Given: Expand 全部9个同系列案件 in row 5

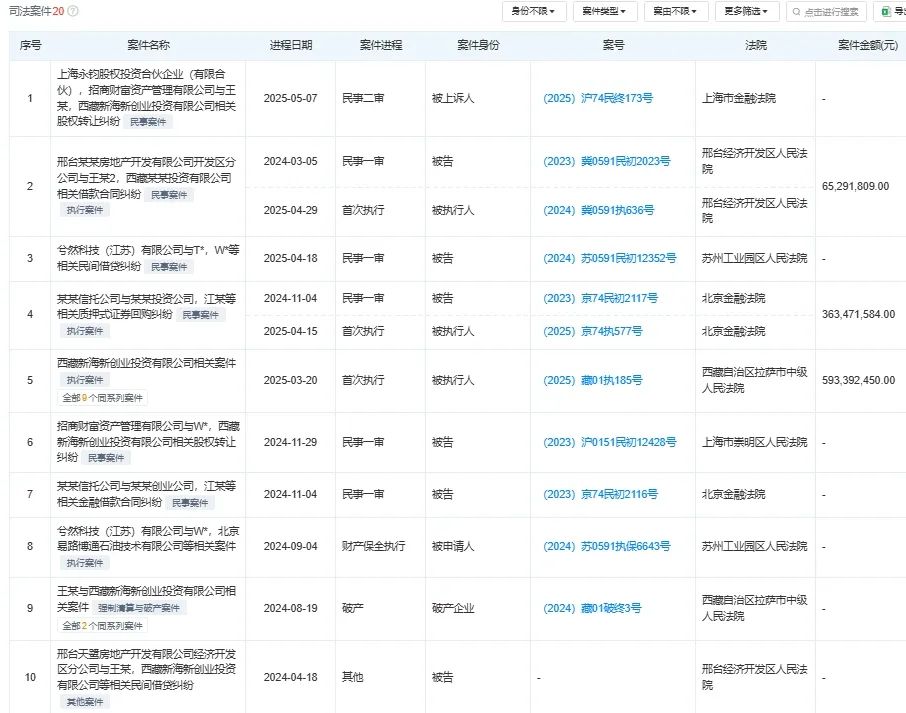Looking at the screenshot, I should click(x=103, y=397).
